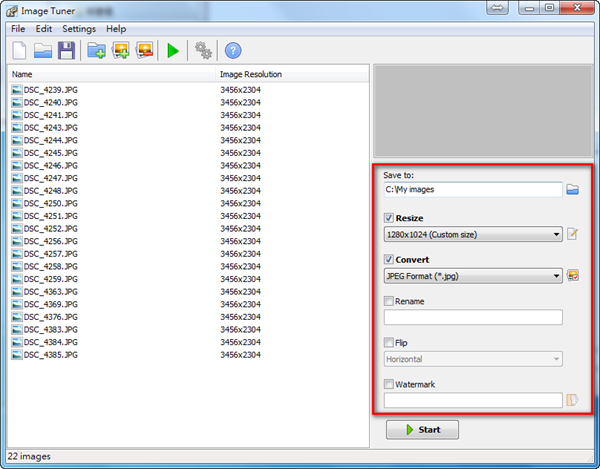Click the Start button
This screenshot has width=600, height=469.
point(422,430)
